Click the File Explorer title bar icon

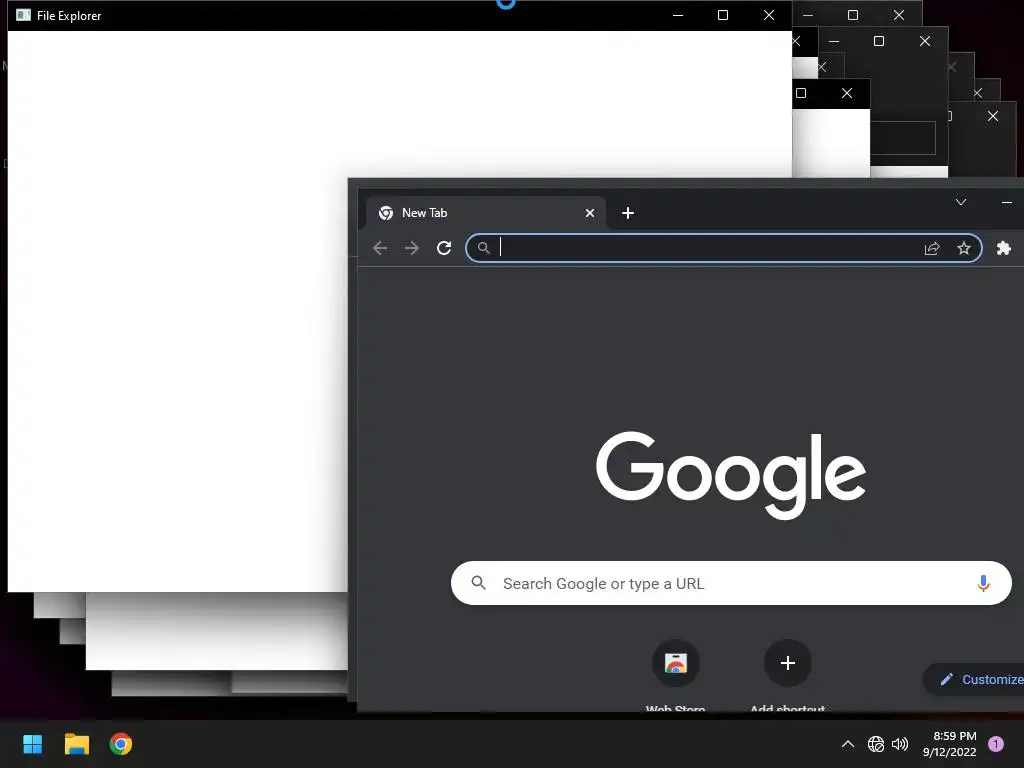pos(24,15)
